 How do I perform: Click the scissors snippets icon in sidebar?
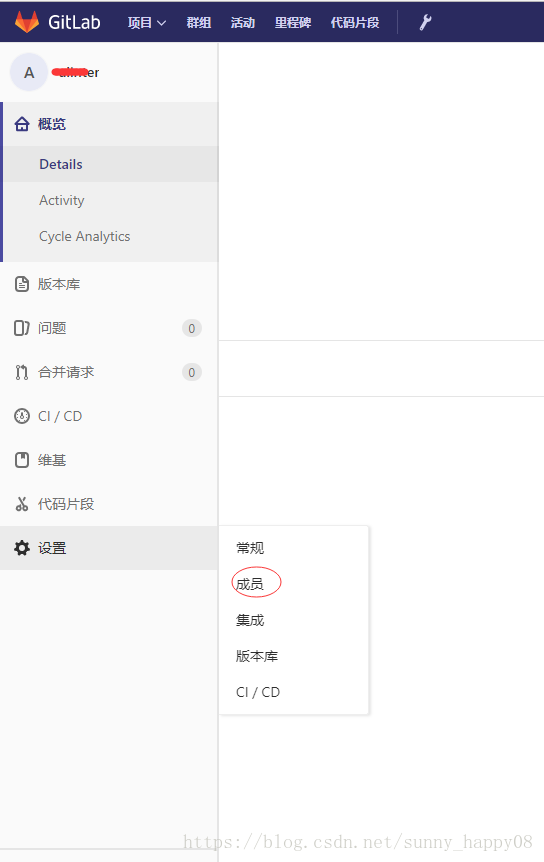pos(22,504)
